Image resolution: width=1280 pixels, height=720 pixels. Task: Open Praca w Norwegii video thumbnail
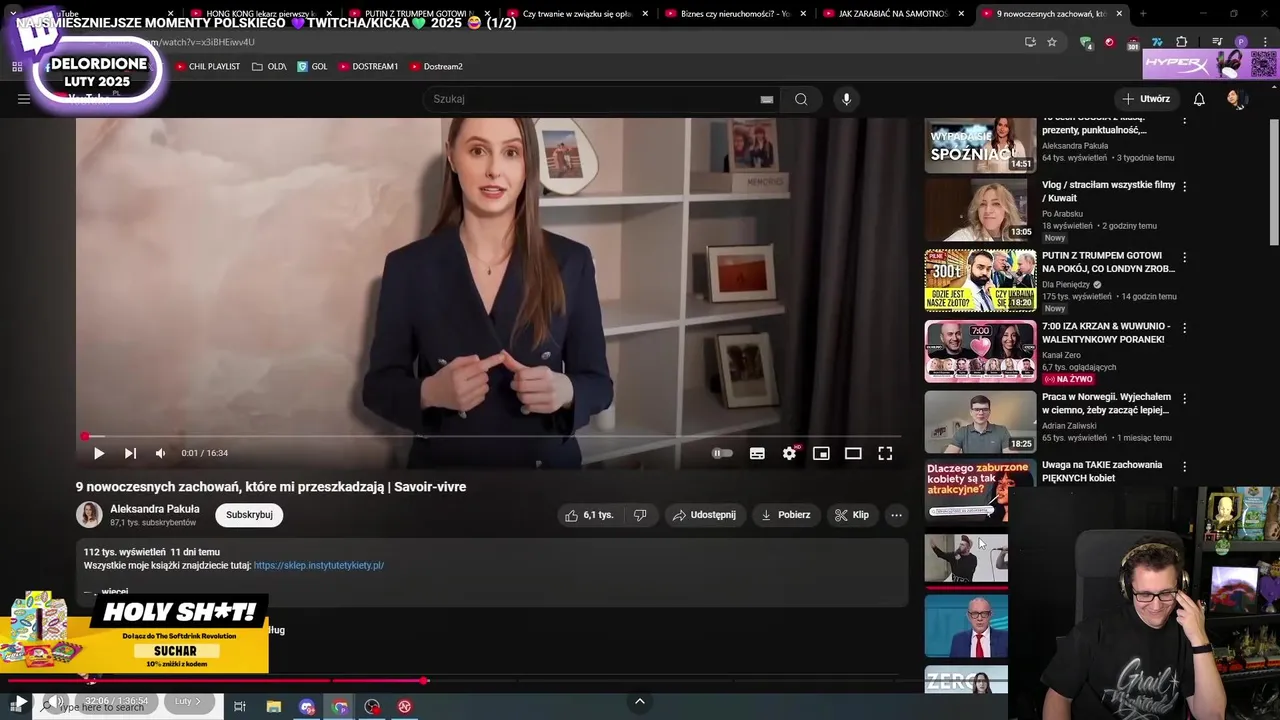coord(980,421)
